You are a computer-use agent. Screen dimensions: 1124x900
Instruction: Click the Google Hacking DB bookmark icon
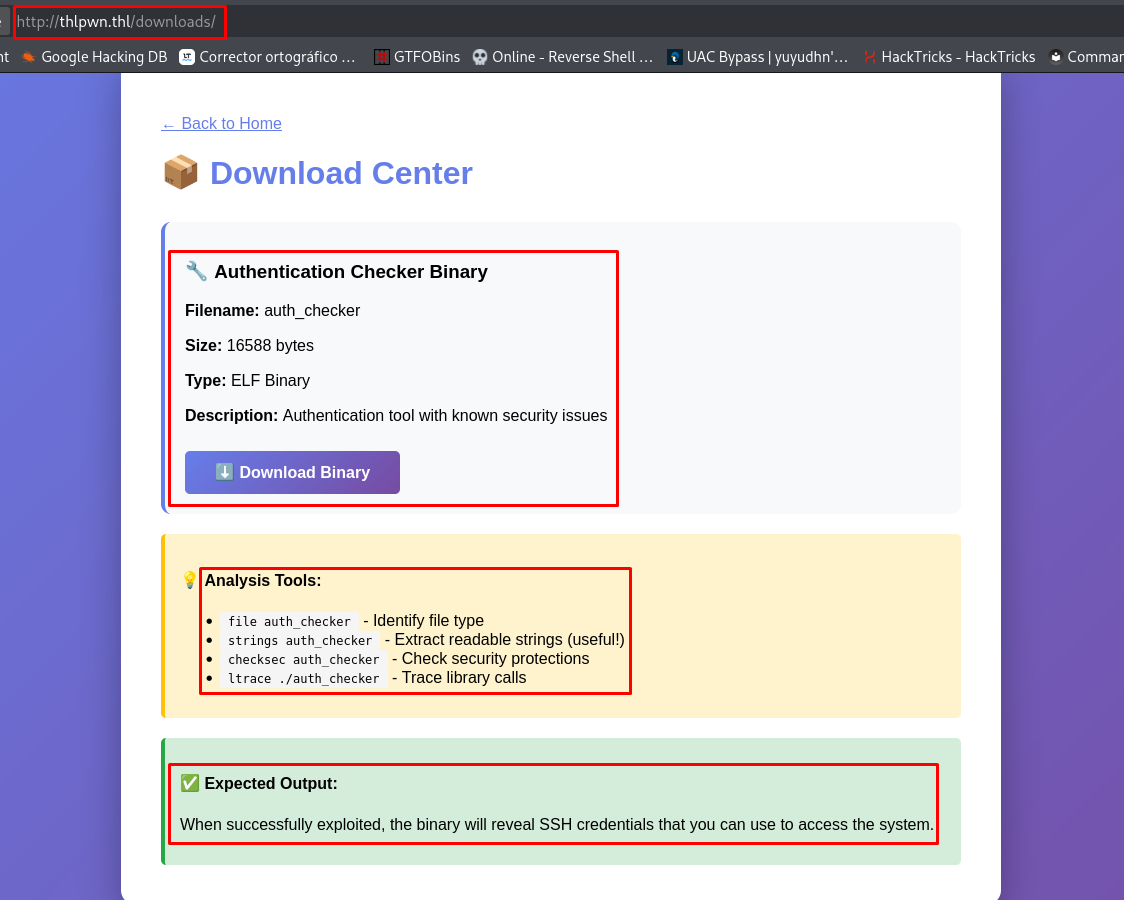28,57
